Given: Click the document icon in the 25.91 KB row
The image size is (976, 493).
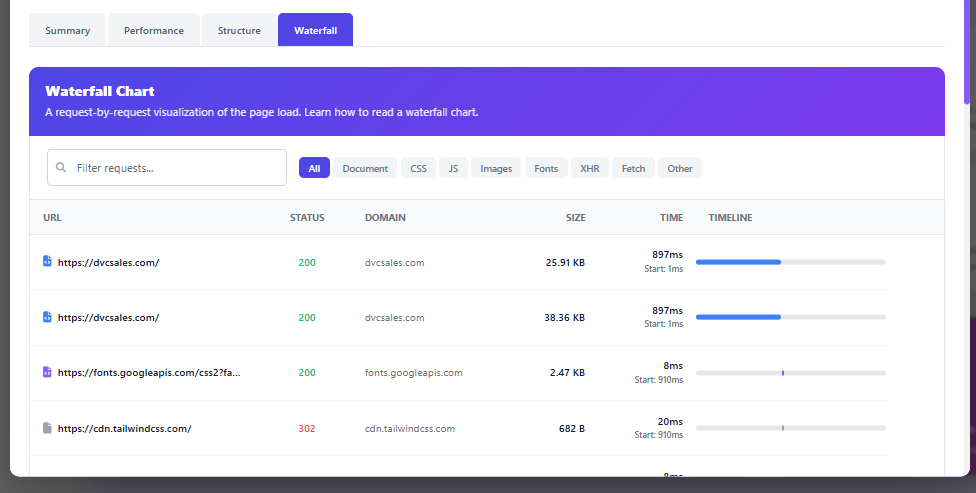Looking at the screenshot, I should point(47,262).
